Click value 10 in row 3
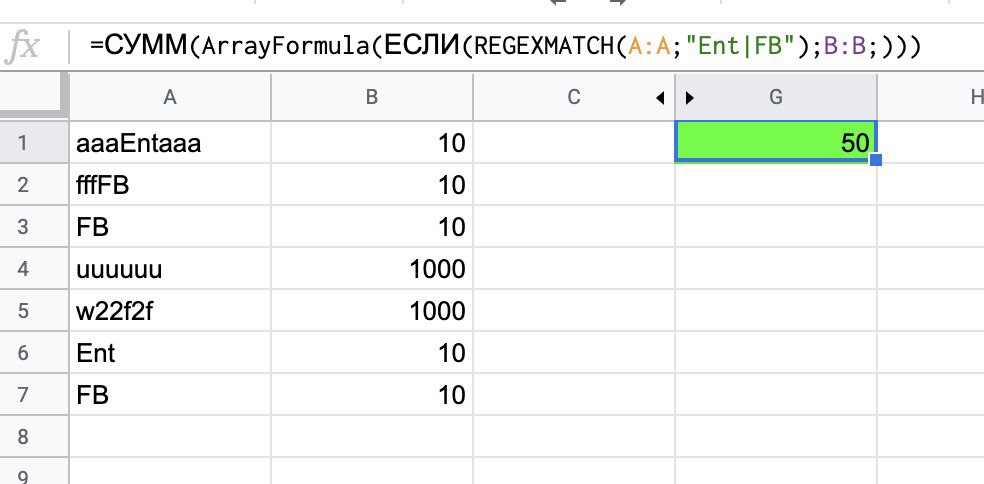 (372, 227)
